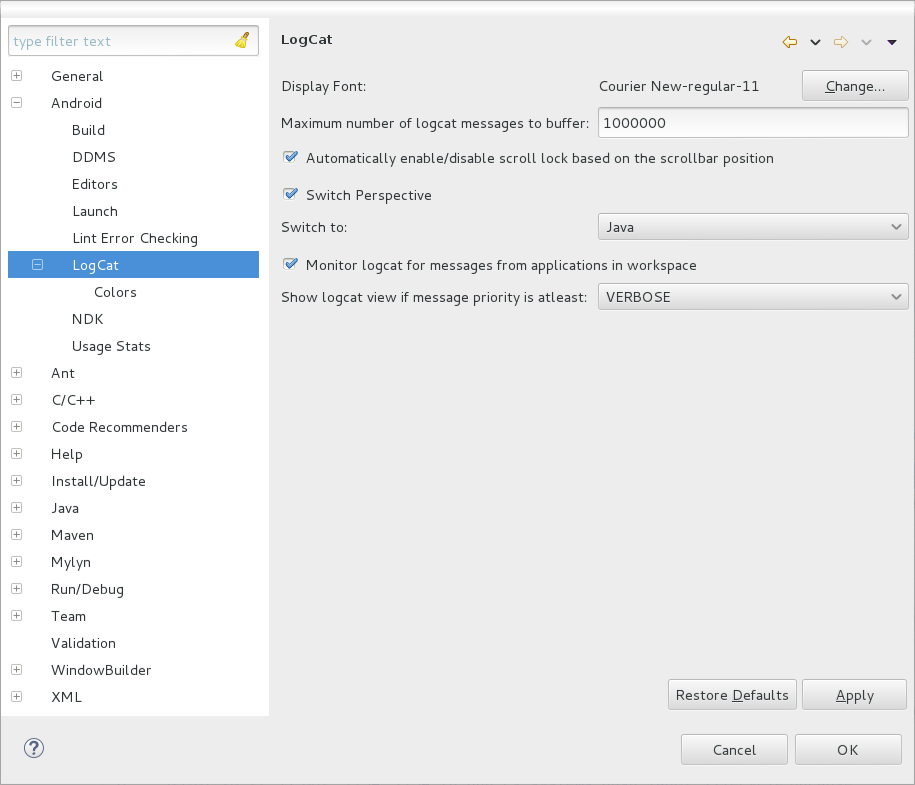Expand the Run/Debug tree node
The image size is (915, 785).
tap(17, 589)
